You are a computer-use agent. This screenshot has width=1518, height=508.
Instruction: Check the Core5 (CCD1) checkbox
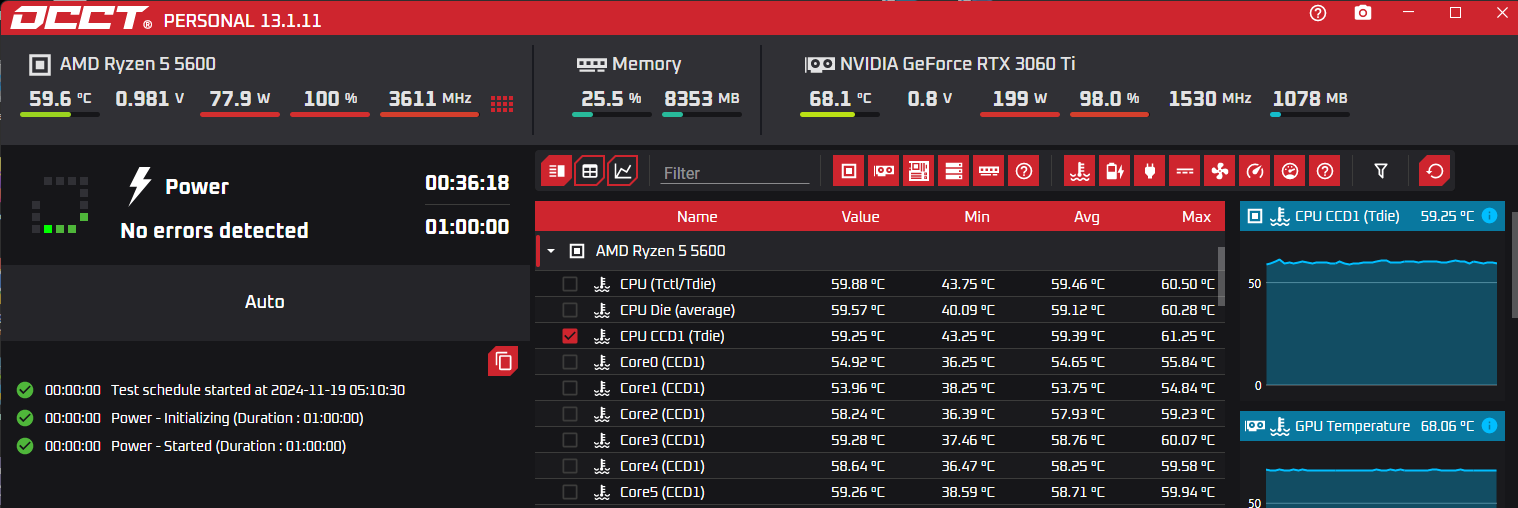tap(570, 492)
